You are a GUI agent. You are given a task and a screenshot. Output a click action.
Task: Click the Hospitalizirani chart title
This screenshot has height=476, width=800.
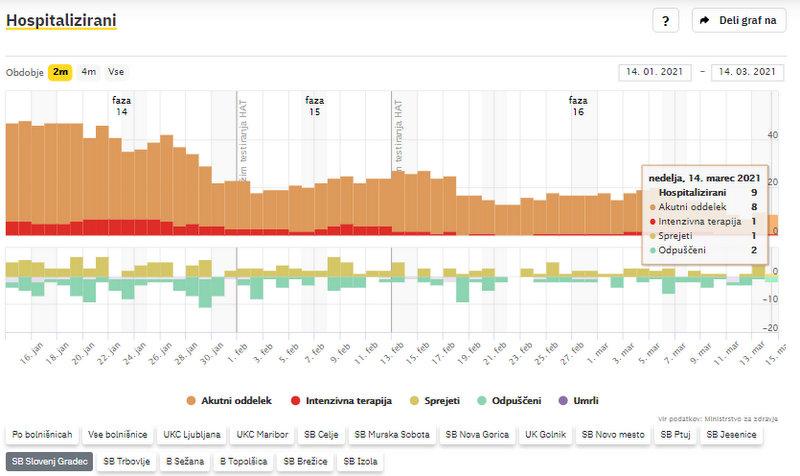click(x=61, y=19)
